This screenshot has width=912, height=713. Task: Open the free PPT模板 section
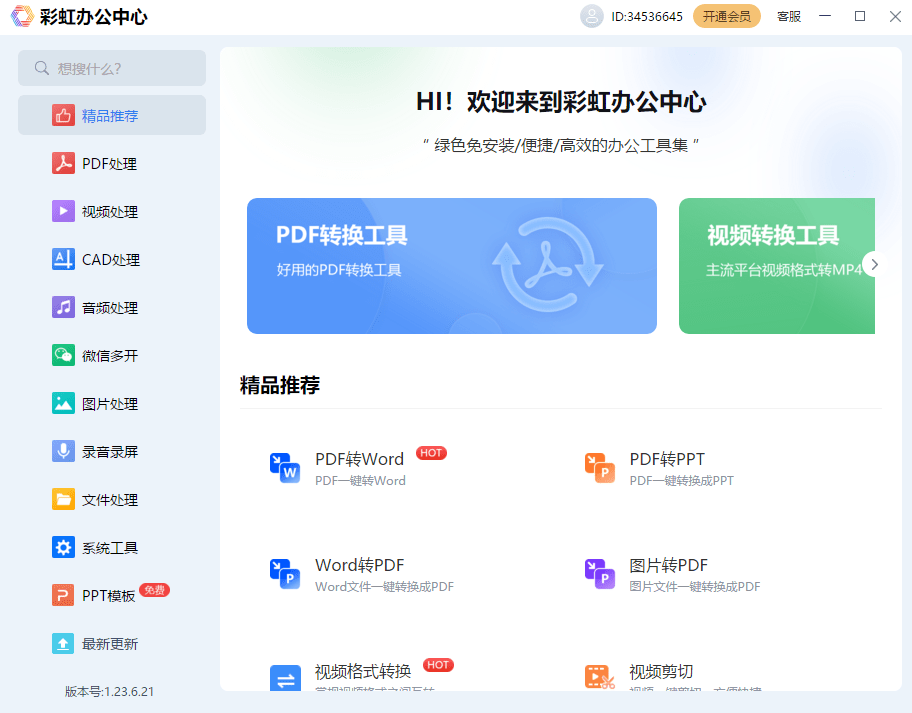point(110,595)
